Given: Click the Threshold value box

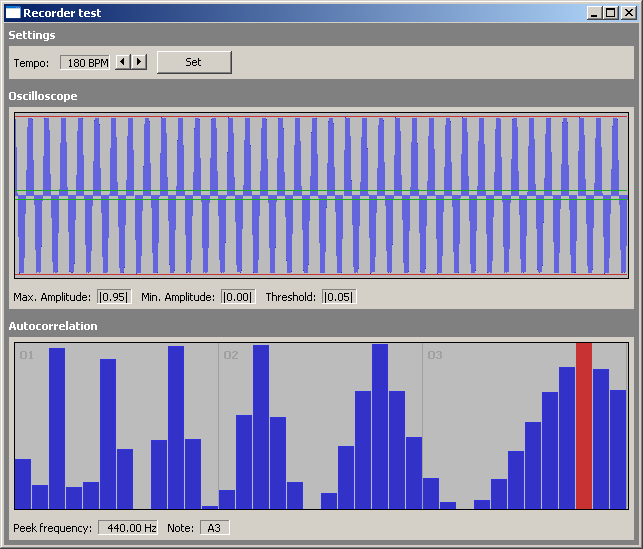Looking at the screenshot, I should (x=339, y=297).
